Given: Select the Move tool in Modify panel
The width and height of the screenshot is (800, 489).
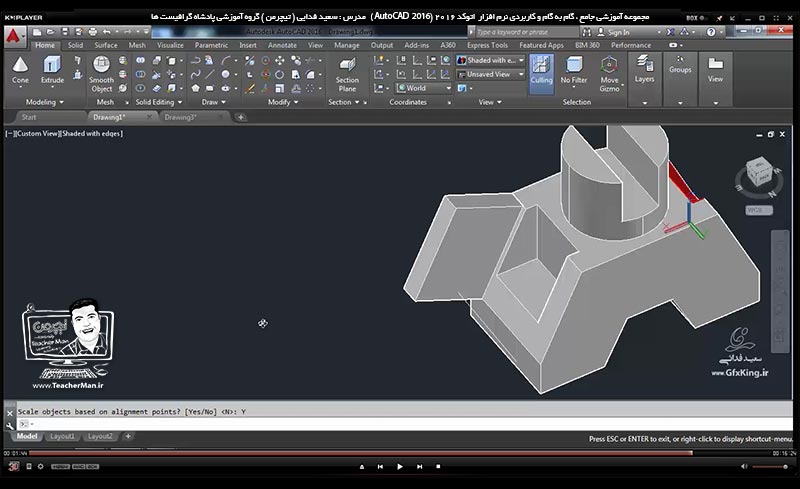Looking at the screenshot, I should (x=280, y=60).
